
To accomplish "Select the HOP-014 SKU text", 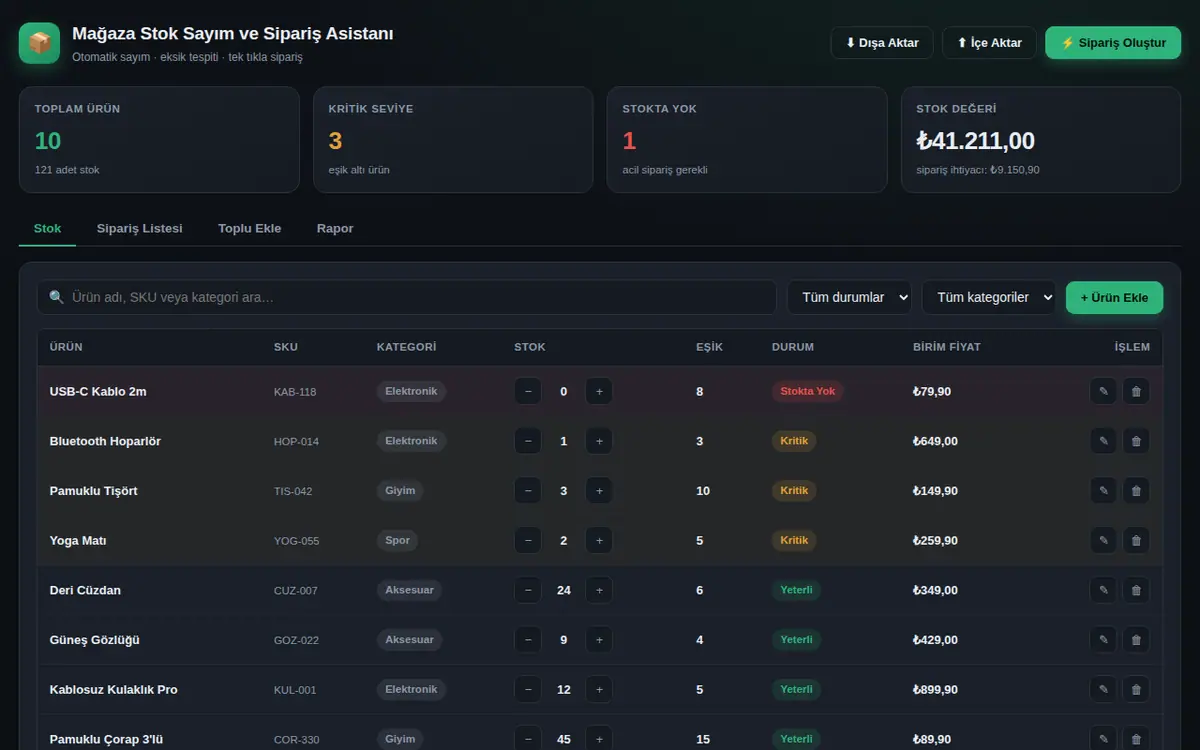I will coord(296,442).
